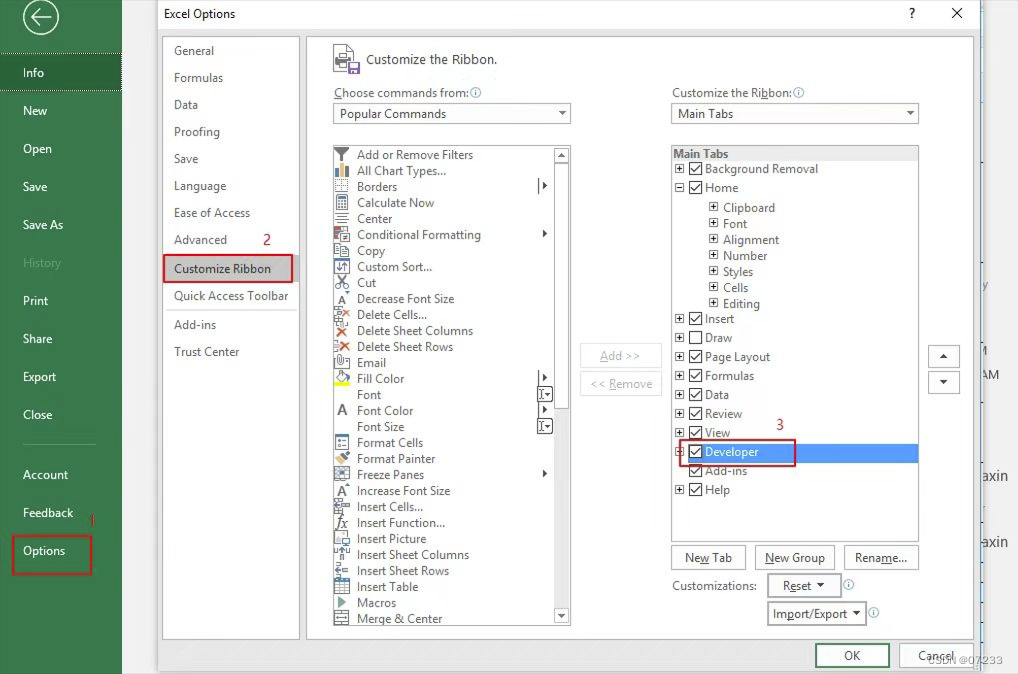Select the Cut scissors icon
The width and height of the screenshot is (1018, 674).
coord(341,282)
